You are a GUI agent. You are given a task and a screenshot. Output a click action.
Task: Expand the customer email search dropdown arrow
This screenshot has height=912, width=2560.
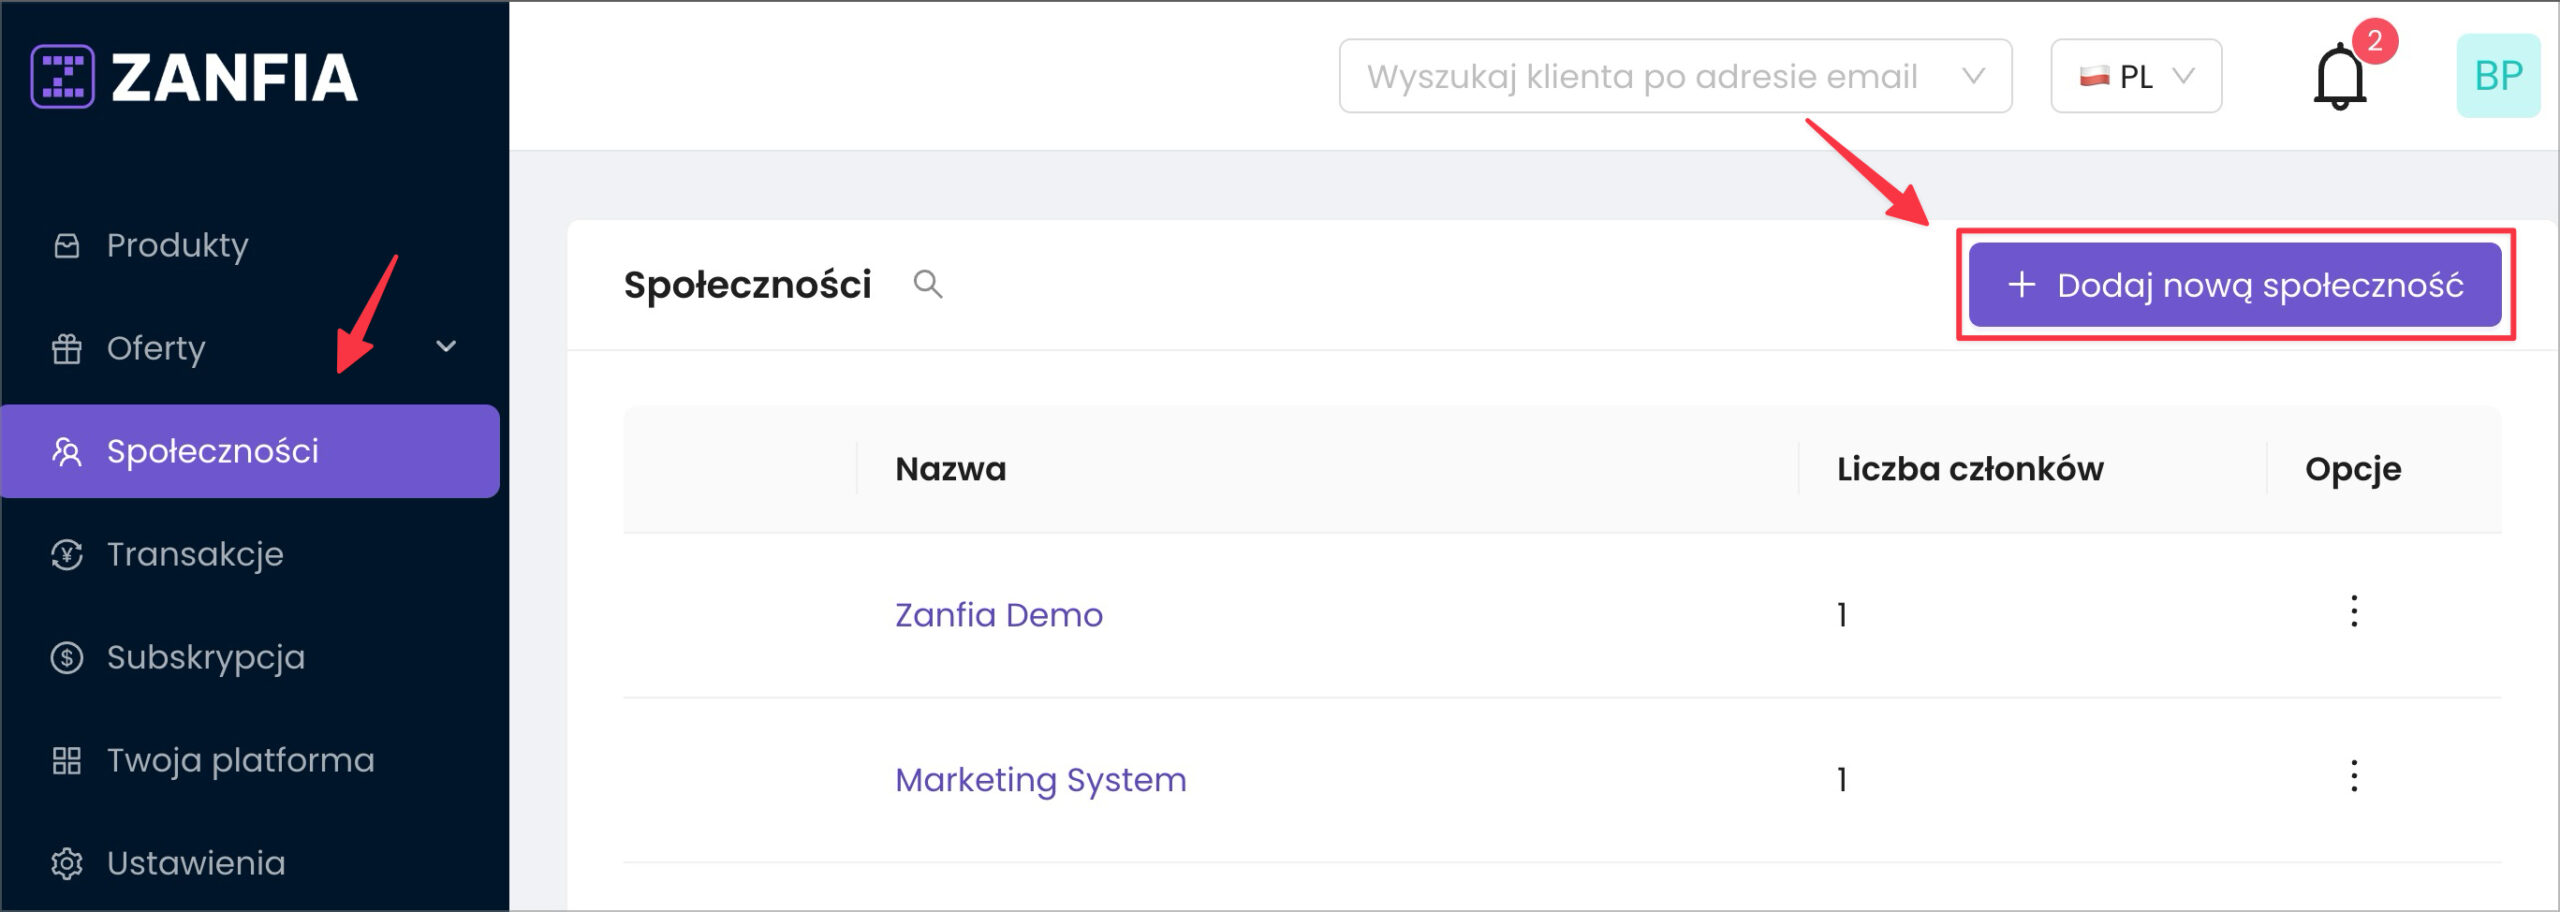[x=1972, y=77]
